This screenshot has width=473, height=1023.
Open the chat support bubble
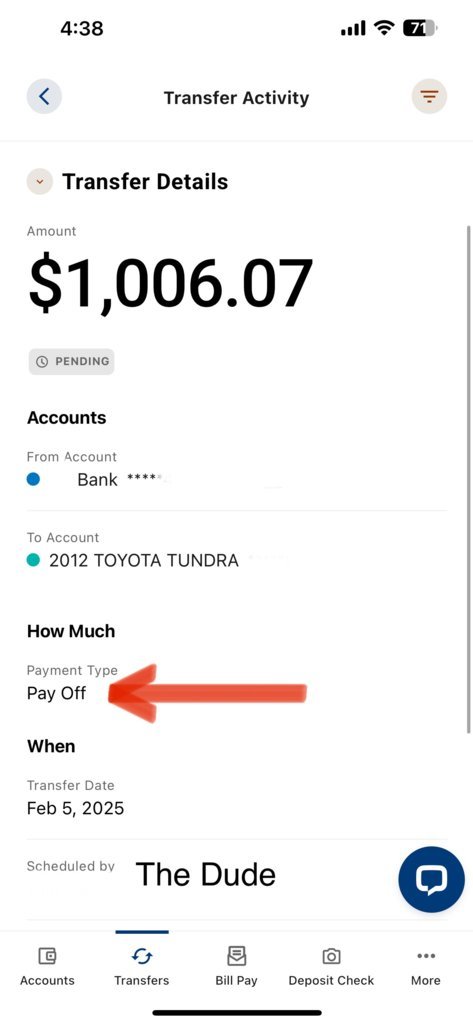click(431, 879)
